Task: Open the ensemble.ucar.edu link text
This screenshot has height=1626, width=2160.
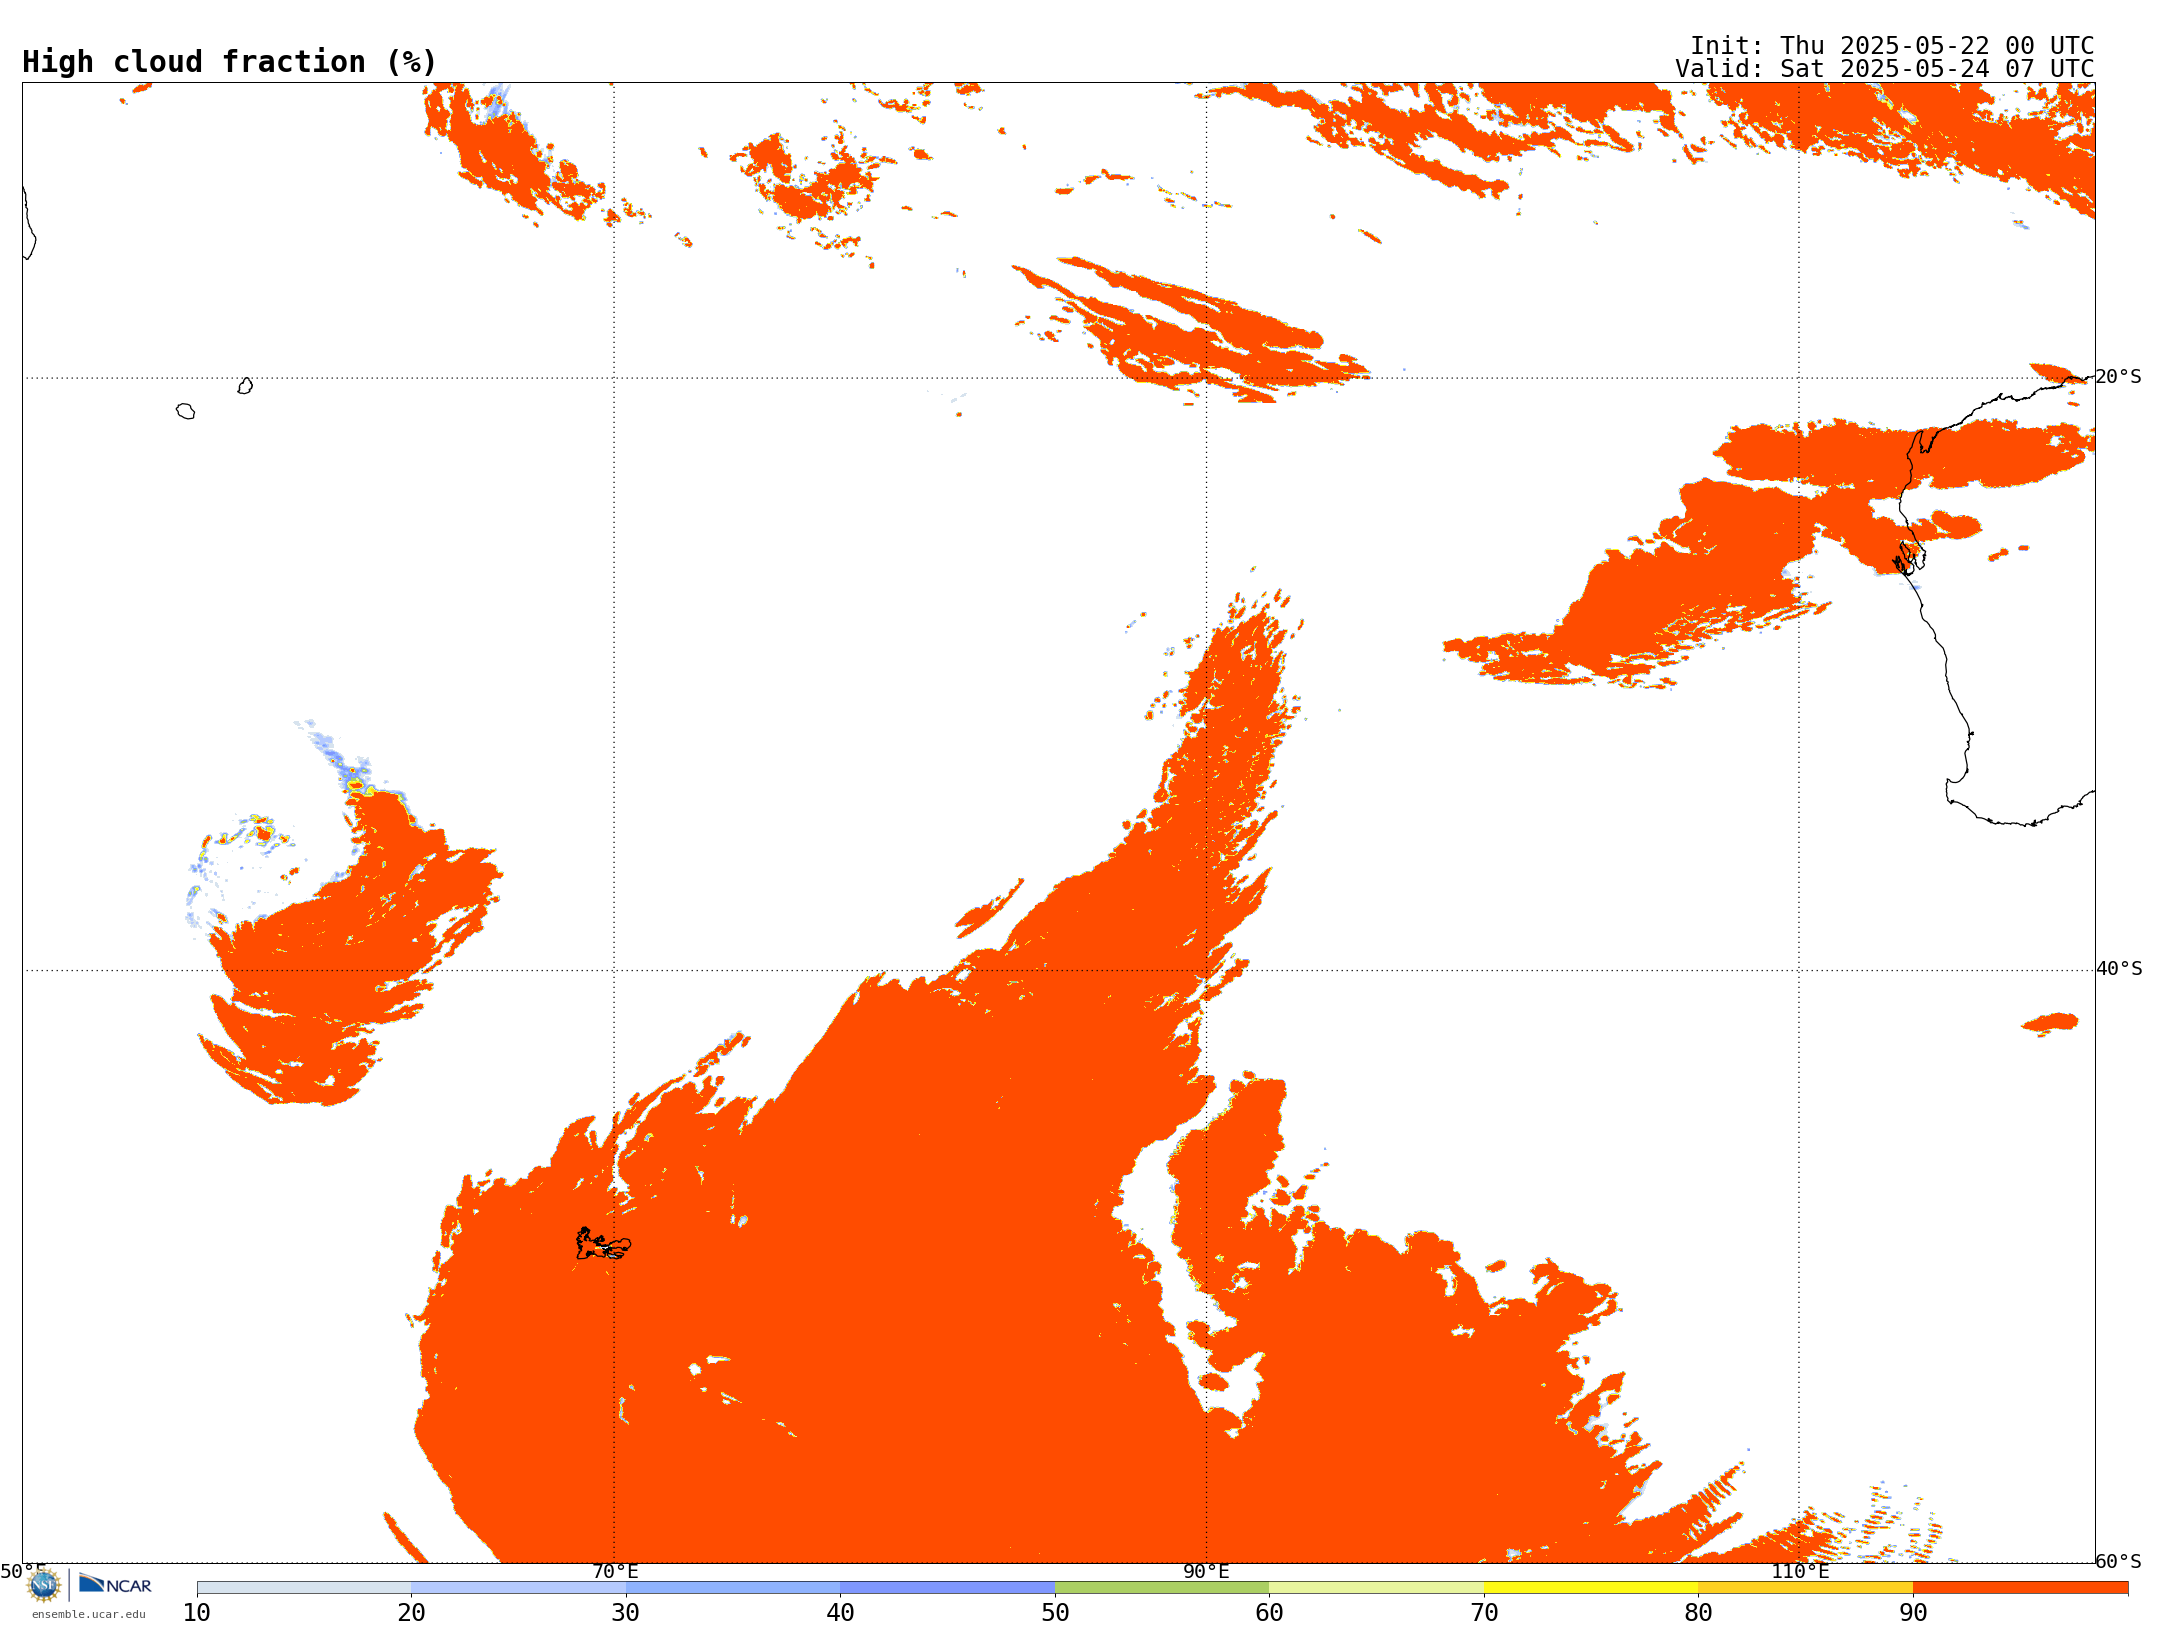Action: coord(89,1614)
